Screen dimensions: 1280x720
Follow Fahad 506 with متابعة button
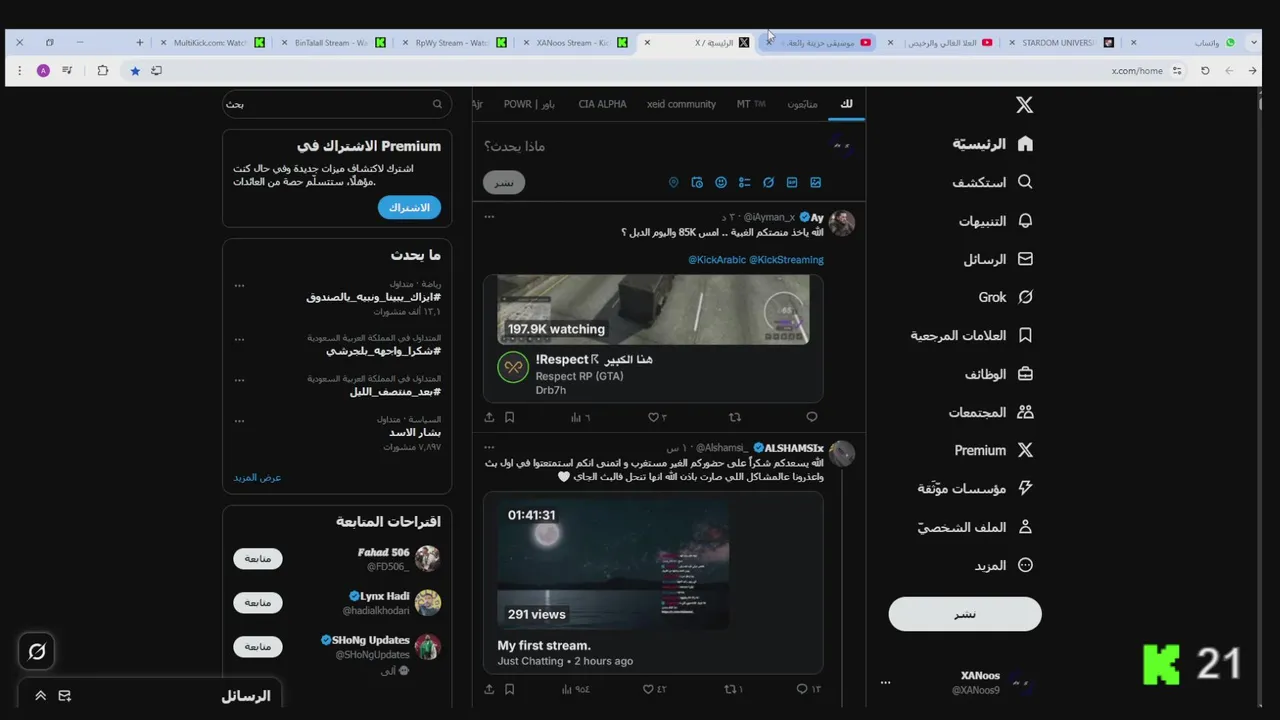point(258,558)
